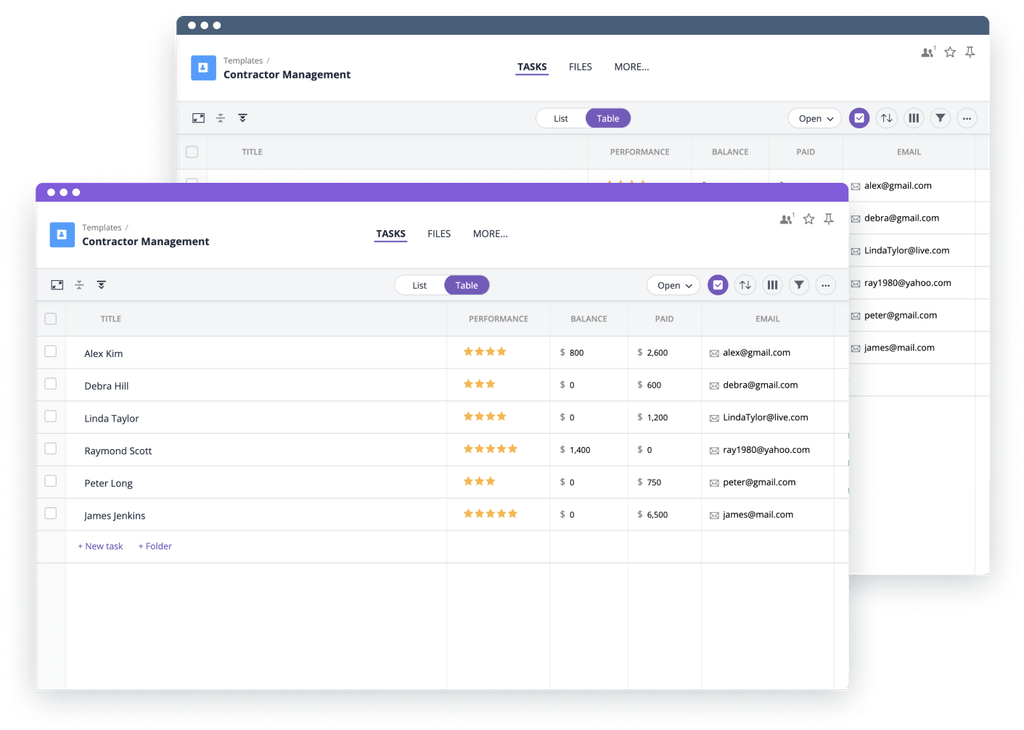This screenshot has width=1024, height=730.
Task: Click + Folder link
Action: (x=155, y=546)
